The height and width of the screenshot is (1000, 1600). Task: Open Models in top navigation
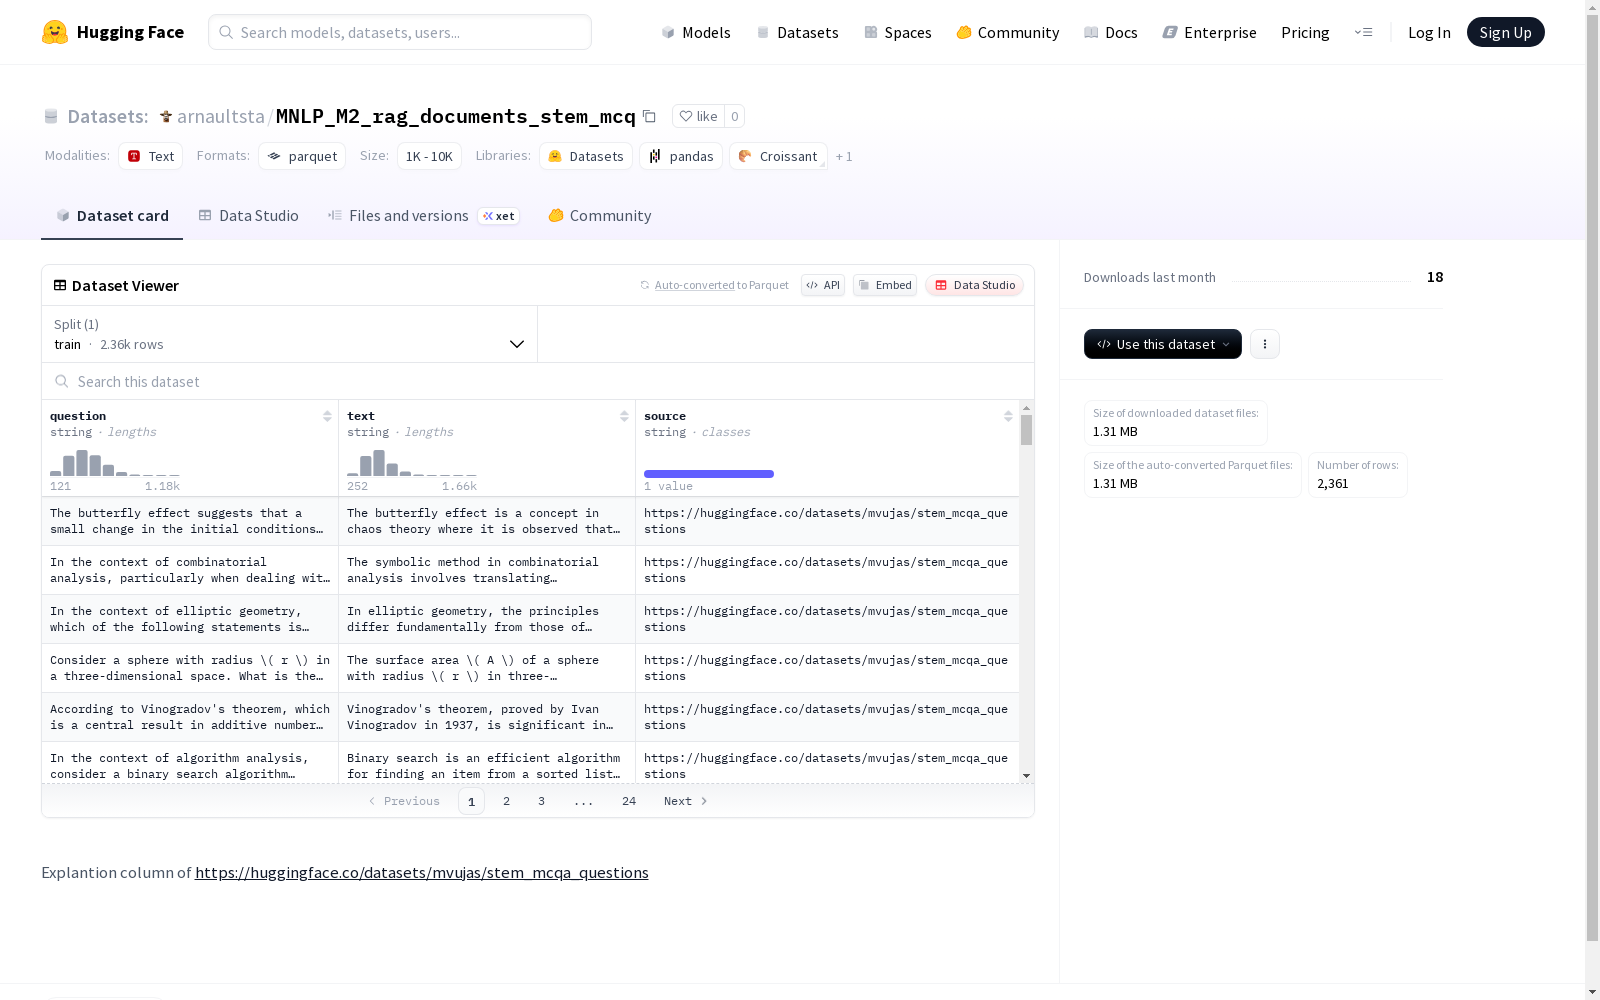(696, 32)
